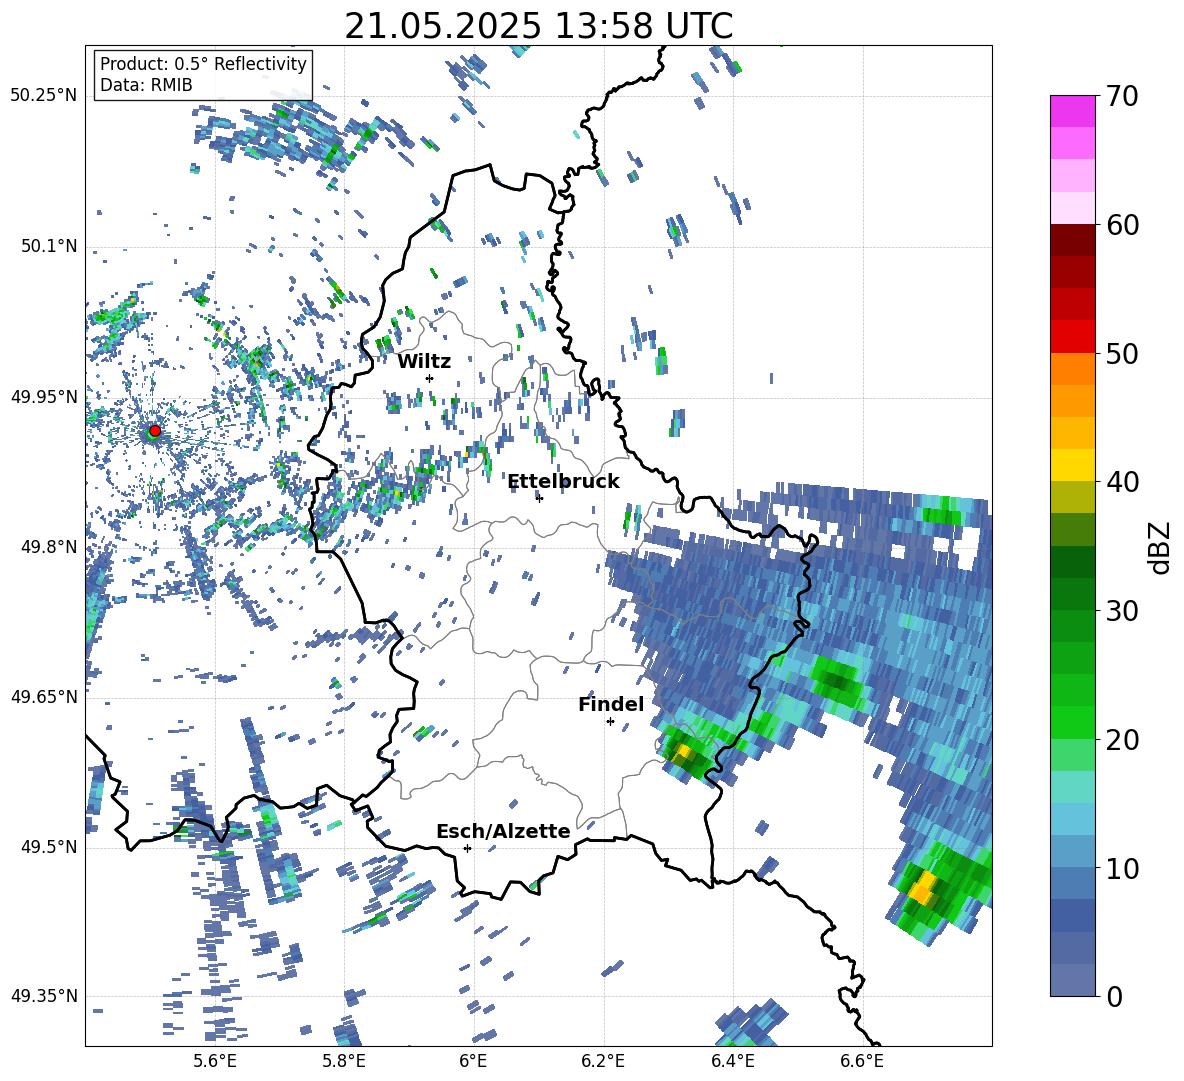
Task: Click the 5.8°E longitude label
Action: pos(344,1061)
